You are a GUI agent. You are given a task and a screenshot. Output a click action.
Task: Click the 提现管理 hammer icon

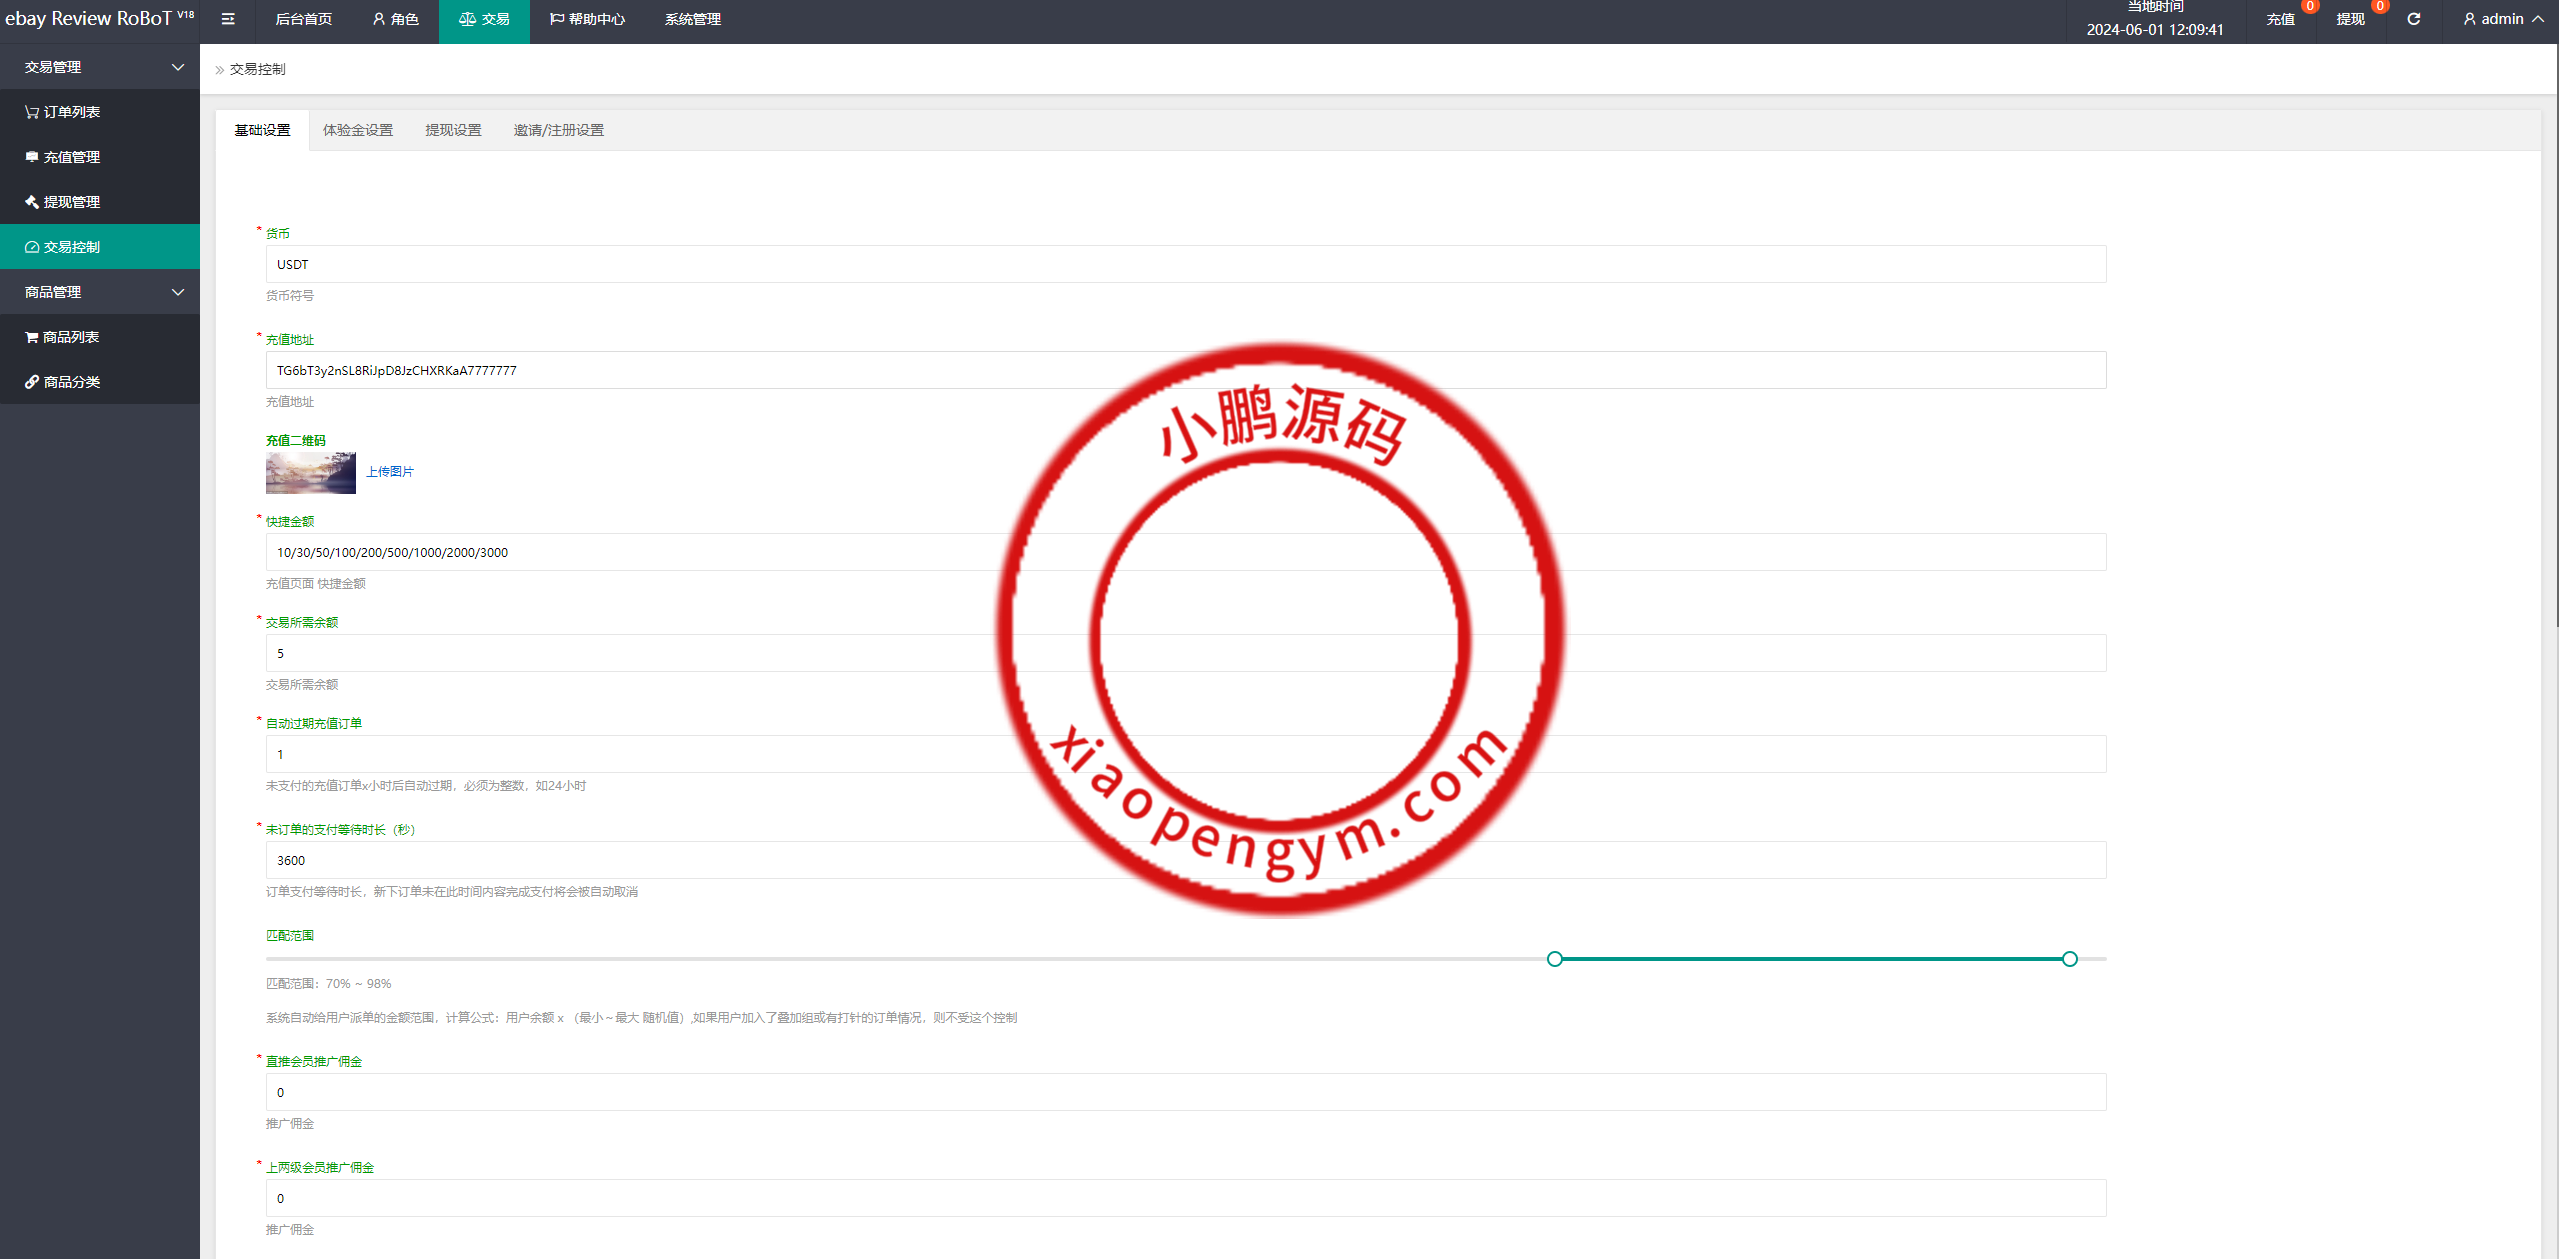pos(31,201)
